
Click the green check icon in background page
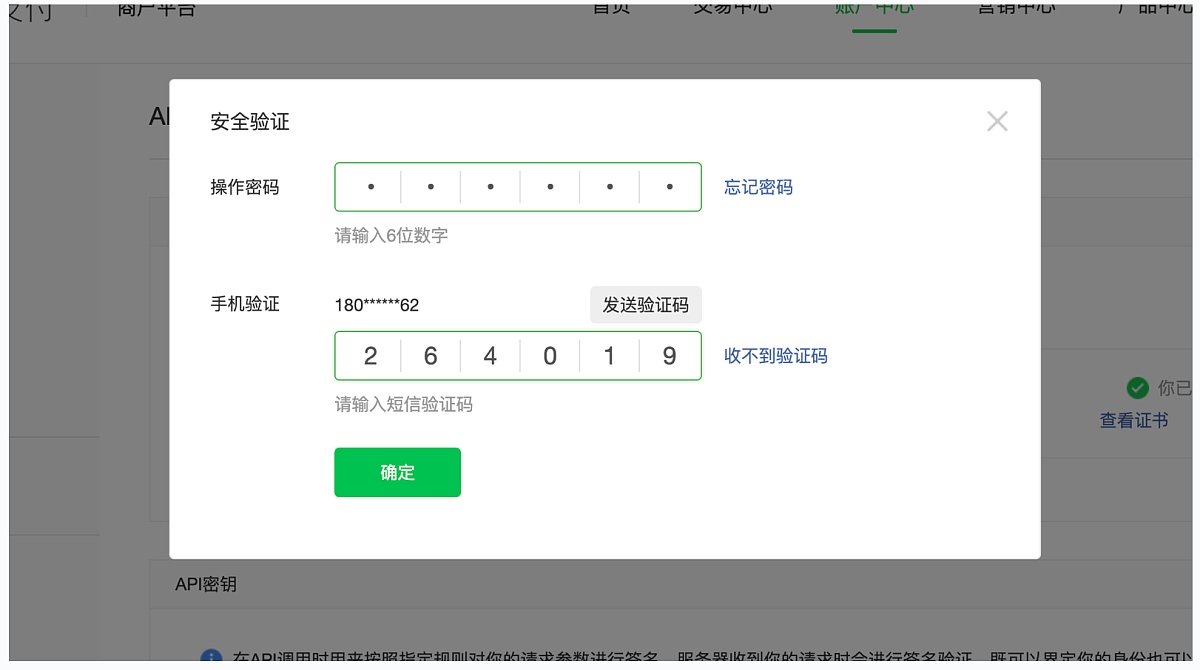tap(1137, 388)
